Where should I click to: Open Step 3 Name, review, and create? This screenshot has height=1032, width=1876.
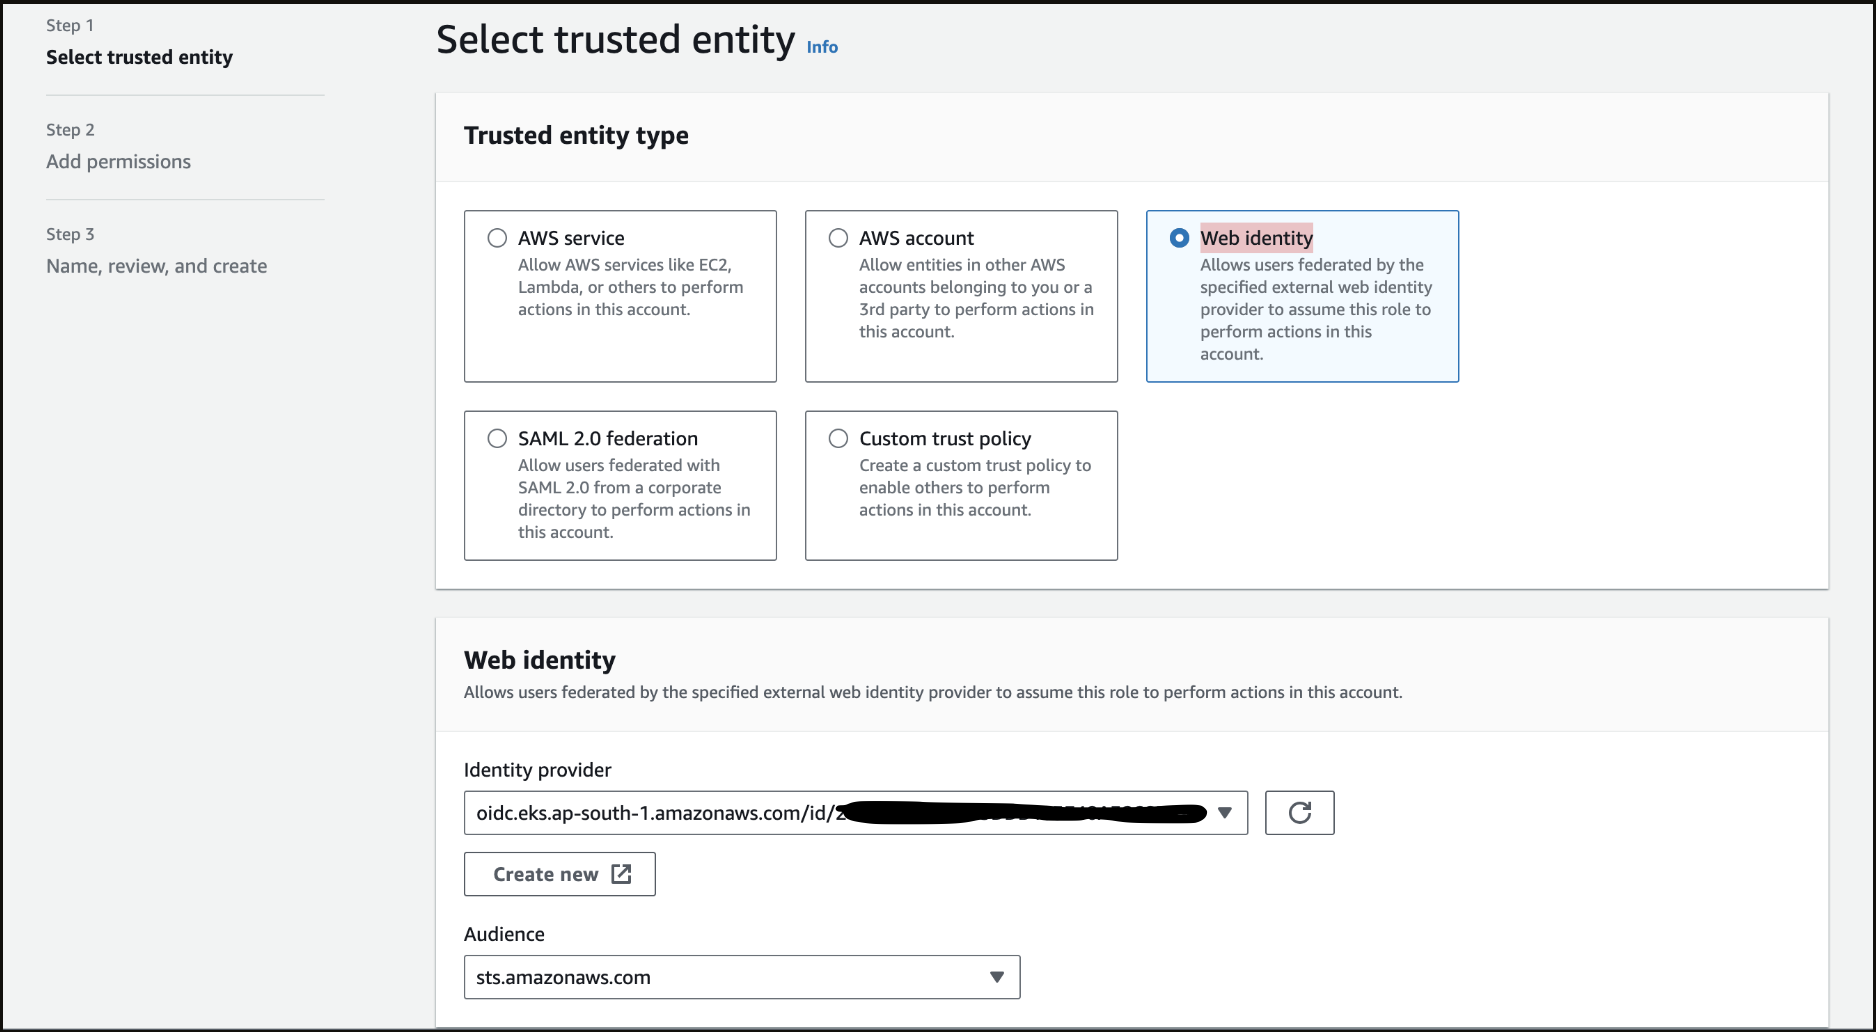click(x=156, y=266)
